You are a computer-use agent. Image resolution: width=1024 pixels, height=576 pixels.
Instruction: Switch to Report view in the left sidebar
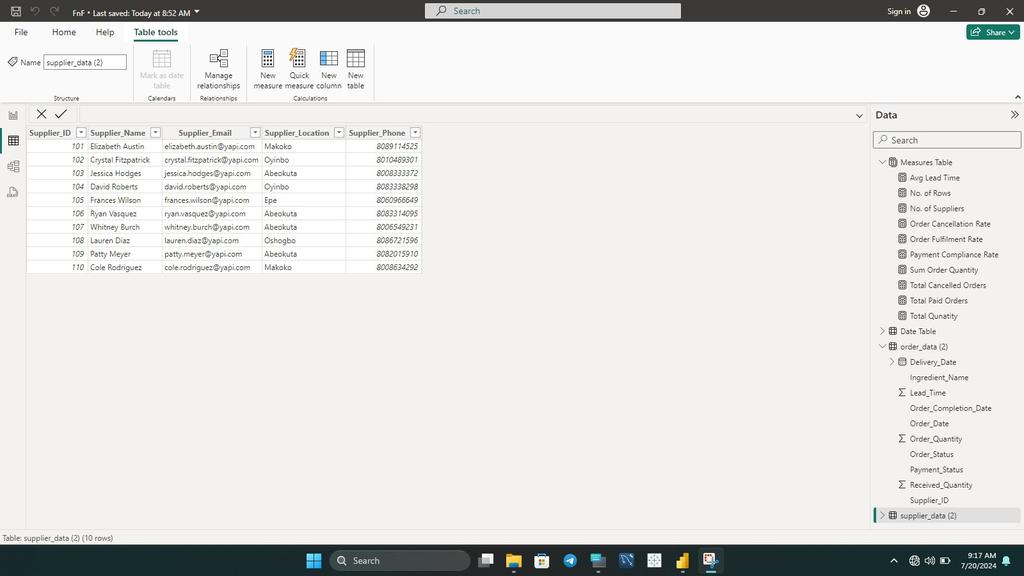pyautogui.click(x=13, y=115)
